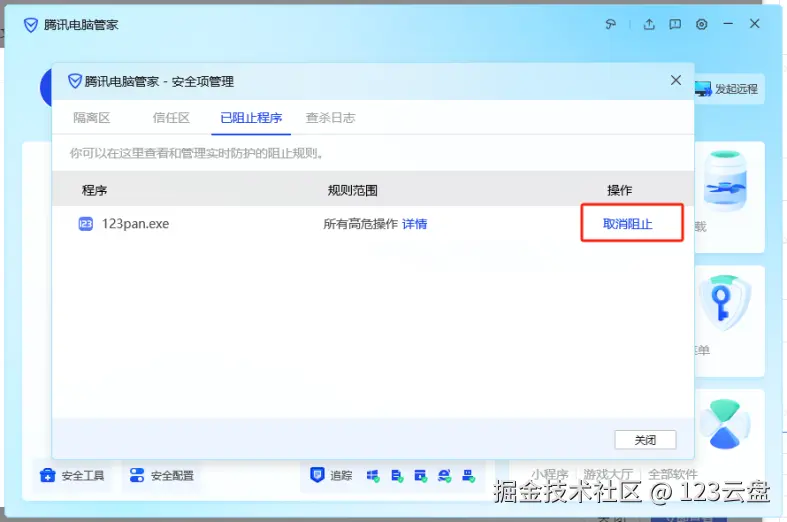Image resolution: width=787 pixels, height=522 pixels.
Task: Click the 规则范围 column header
Action: (352, 190)
